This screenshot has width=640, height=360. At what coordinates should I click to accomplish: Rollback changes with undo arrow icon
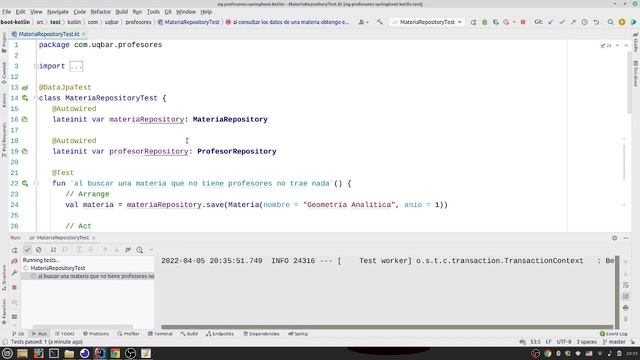point(596,22)
